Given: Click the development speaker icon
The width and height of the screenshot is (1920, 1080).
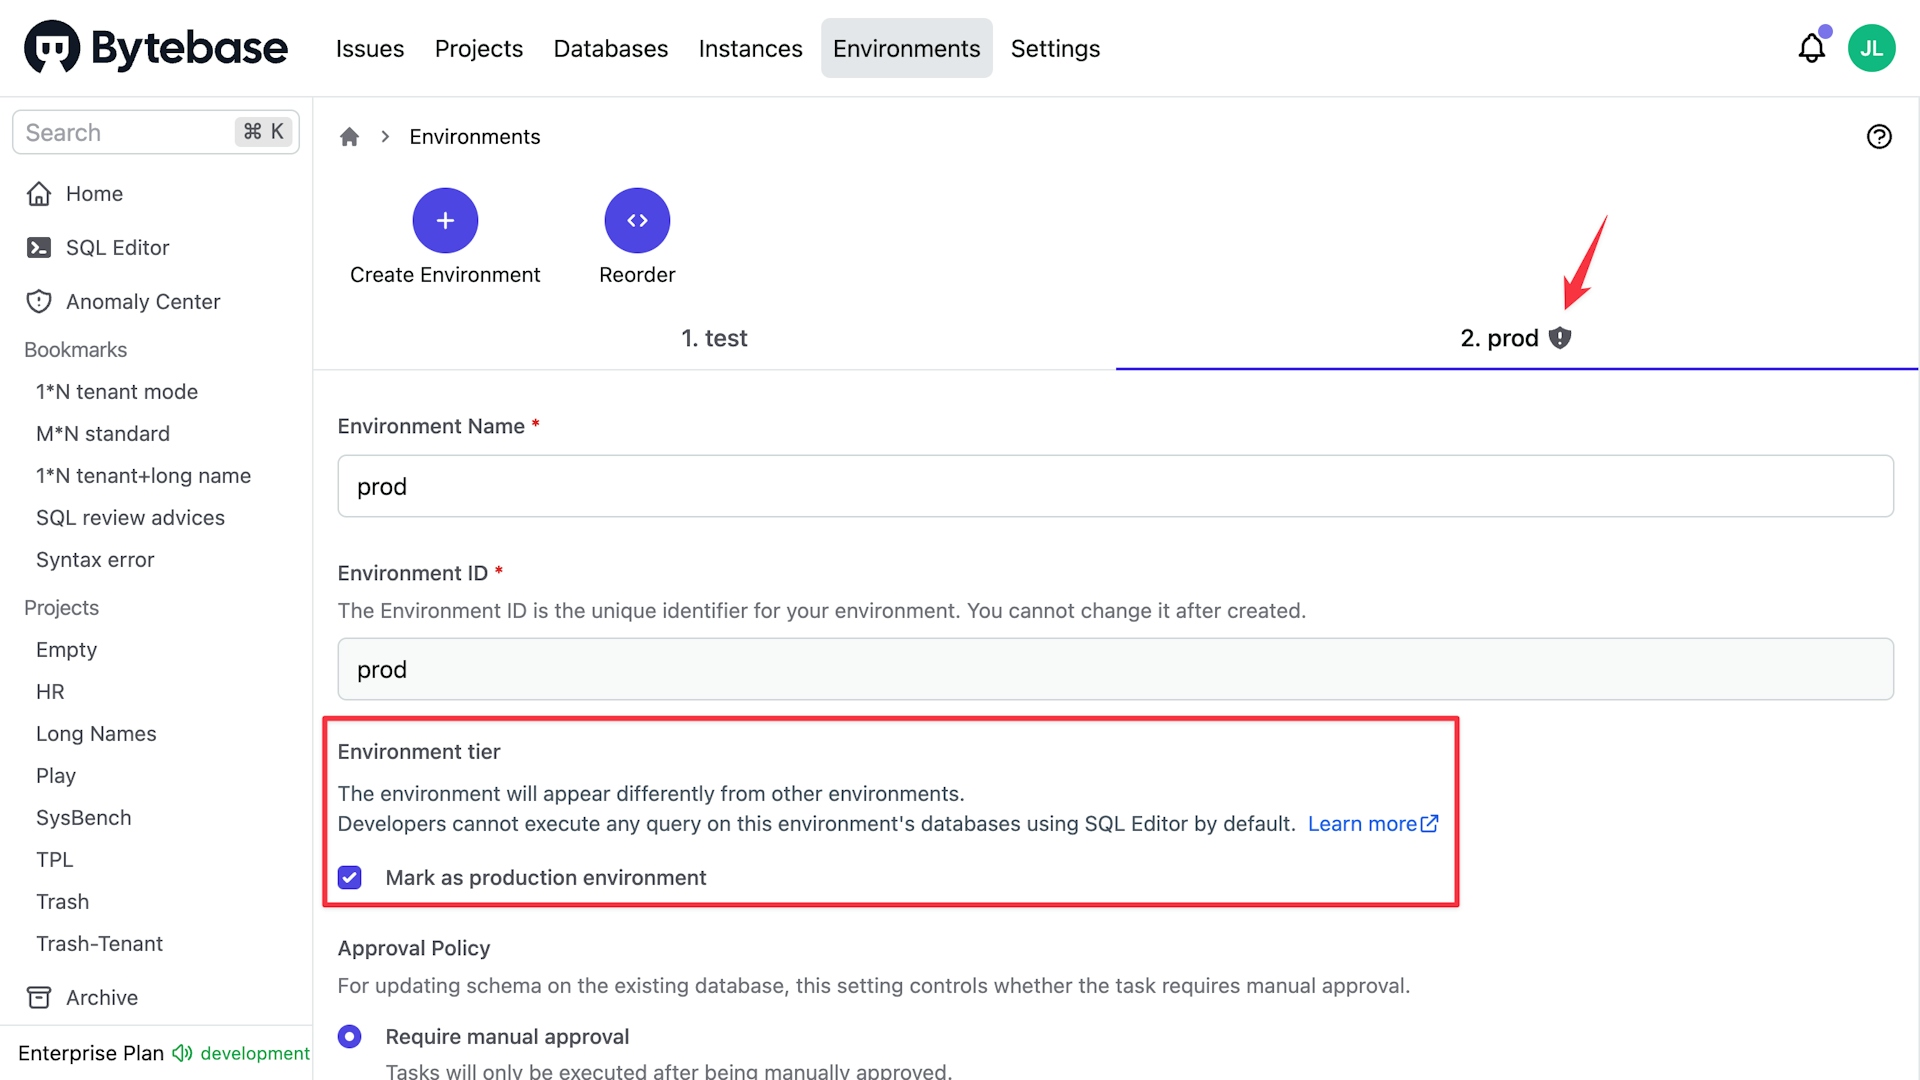Looking at the screenshot, I should pos(182,1053).
